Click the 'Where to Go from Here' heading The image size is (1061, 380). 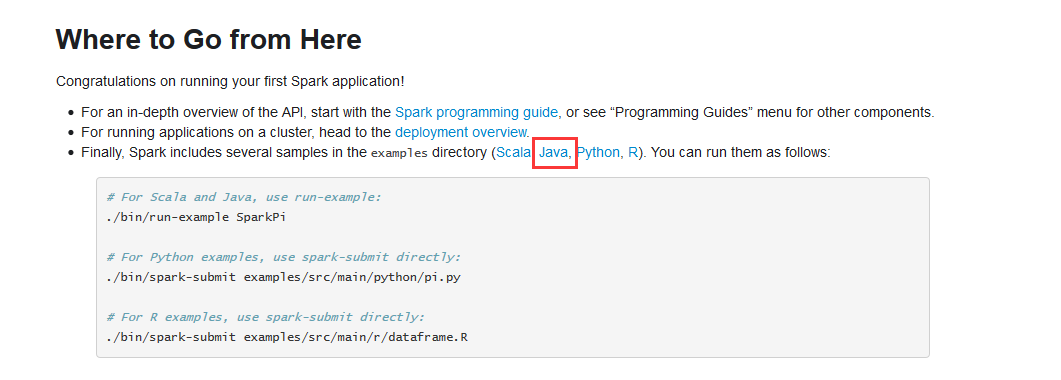(x=209, y=40)
